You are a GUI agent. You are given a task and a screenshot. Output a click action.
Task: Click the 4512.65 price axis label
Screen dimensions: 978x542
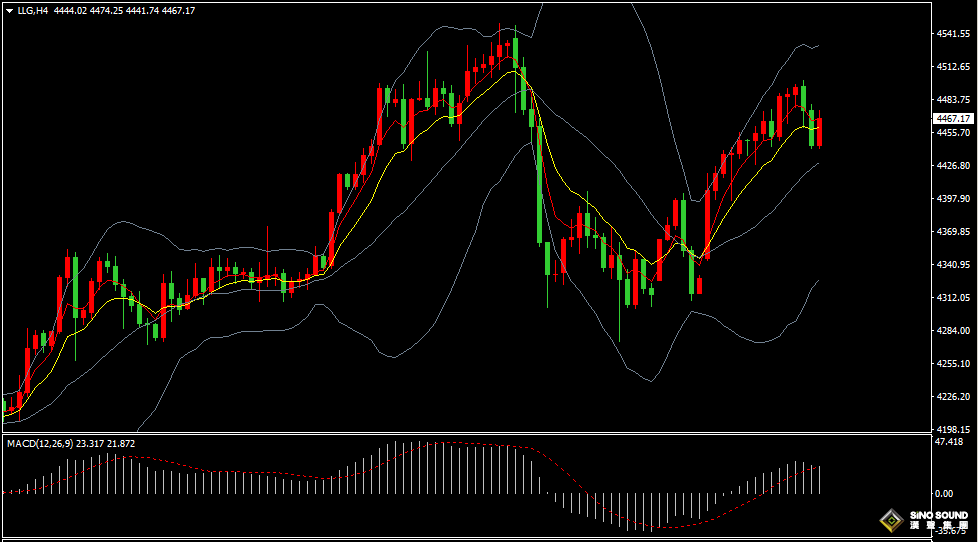pyautogui.click(x=953, y=66)
